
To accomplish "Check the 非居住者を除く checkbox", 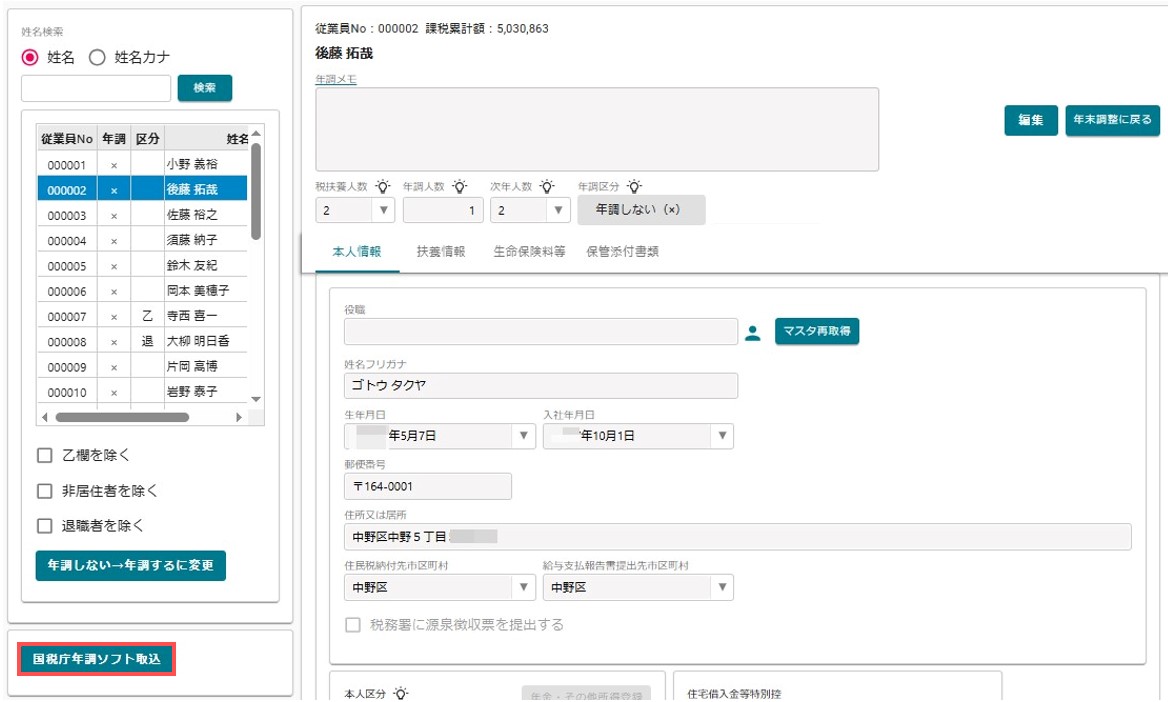I will point(45,491).
